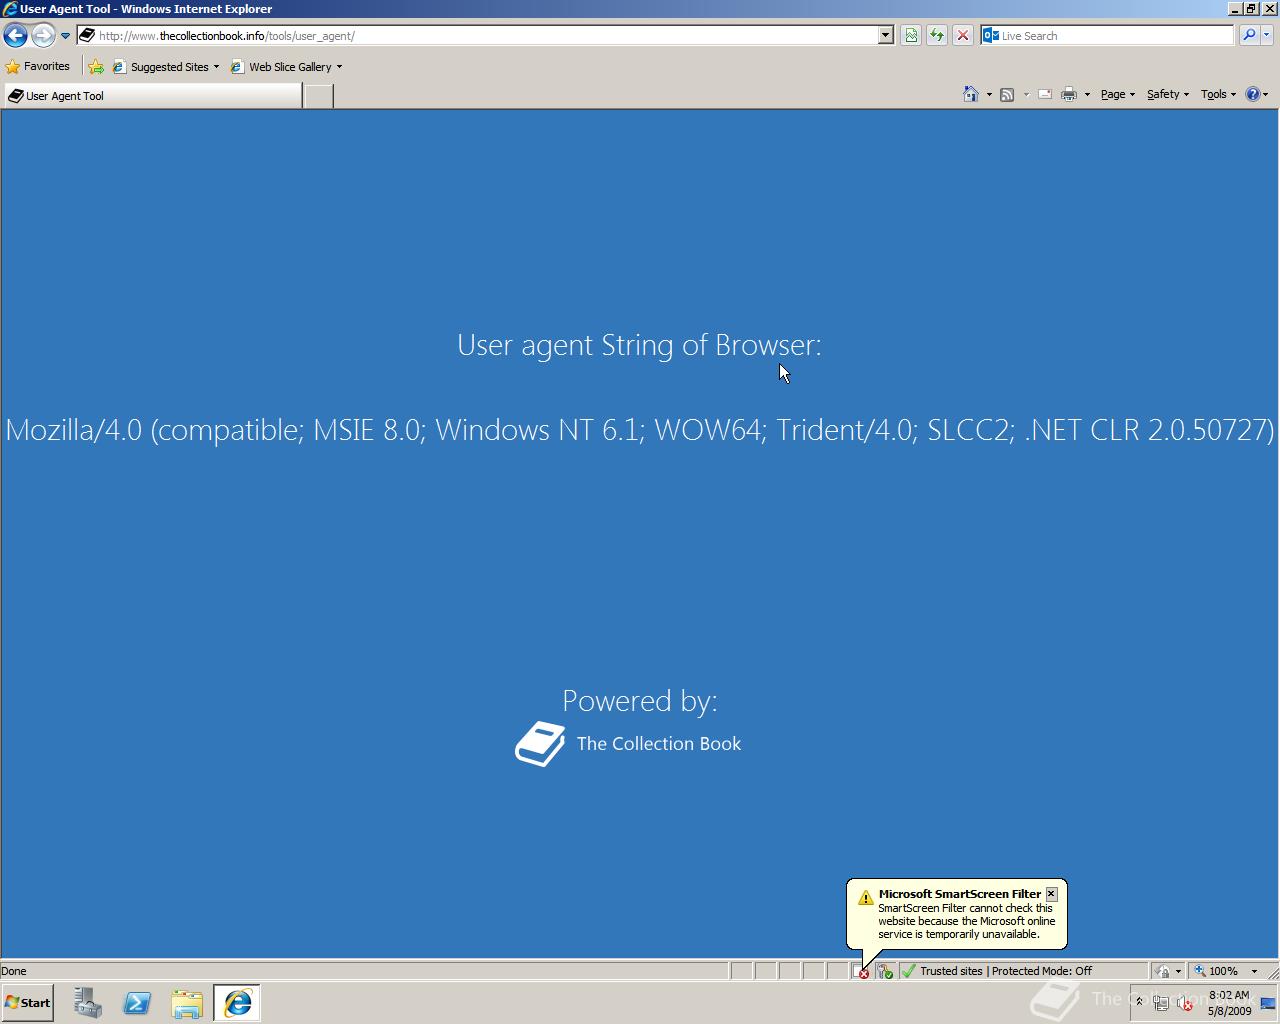Click the Forward navigation arrow
1280x1024 pixels.
point(43,36)
